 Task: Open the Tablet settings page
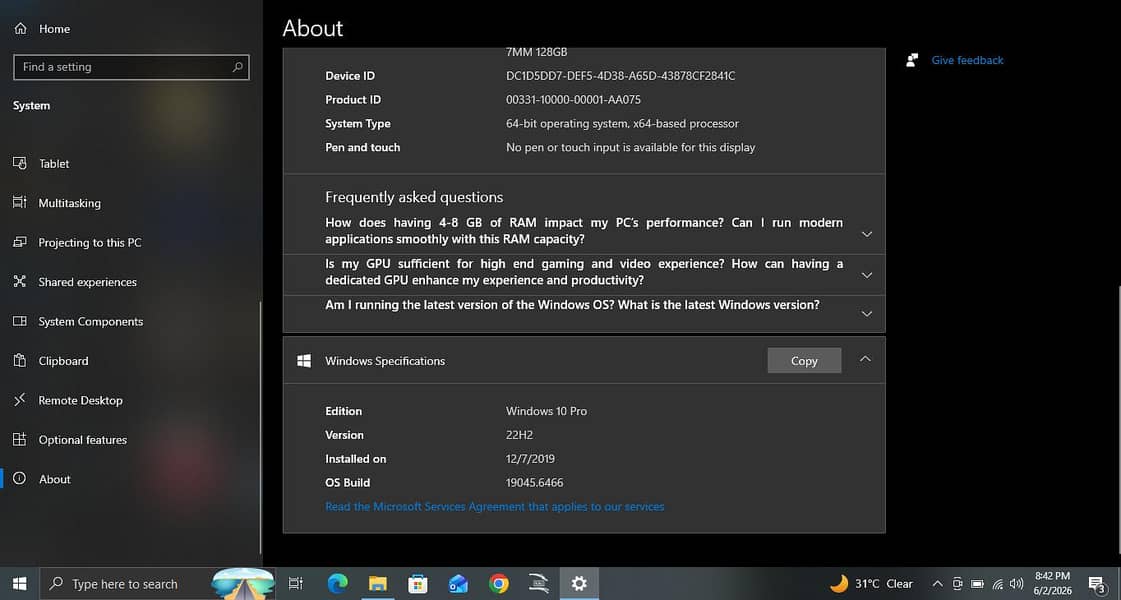click(x=54, y=164)
